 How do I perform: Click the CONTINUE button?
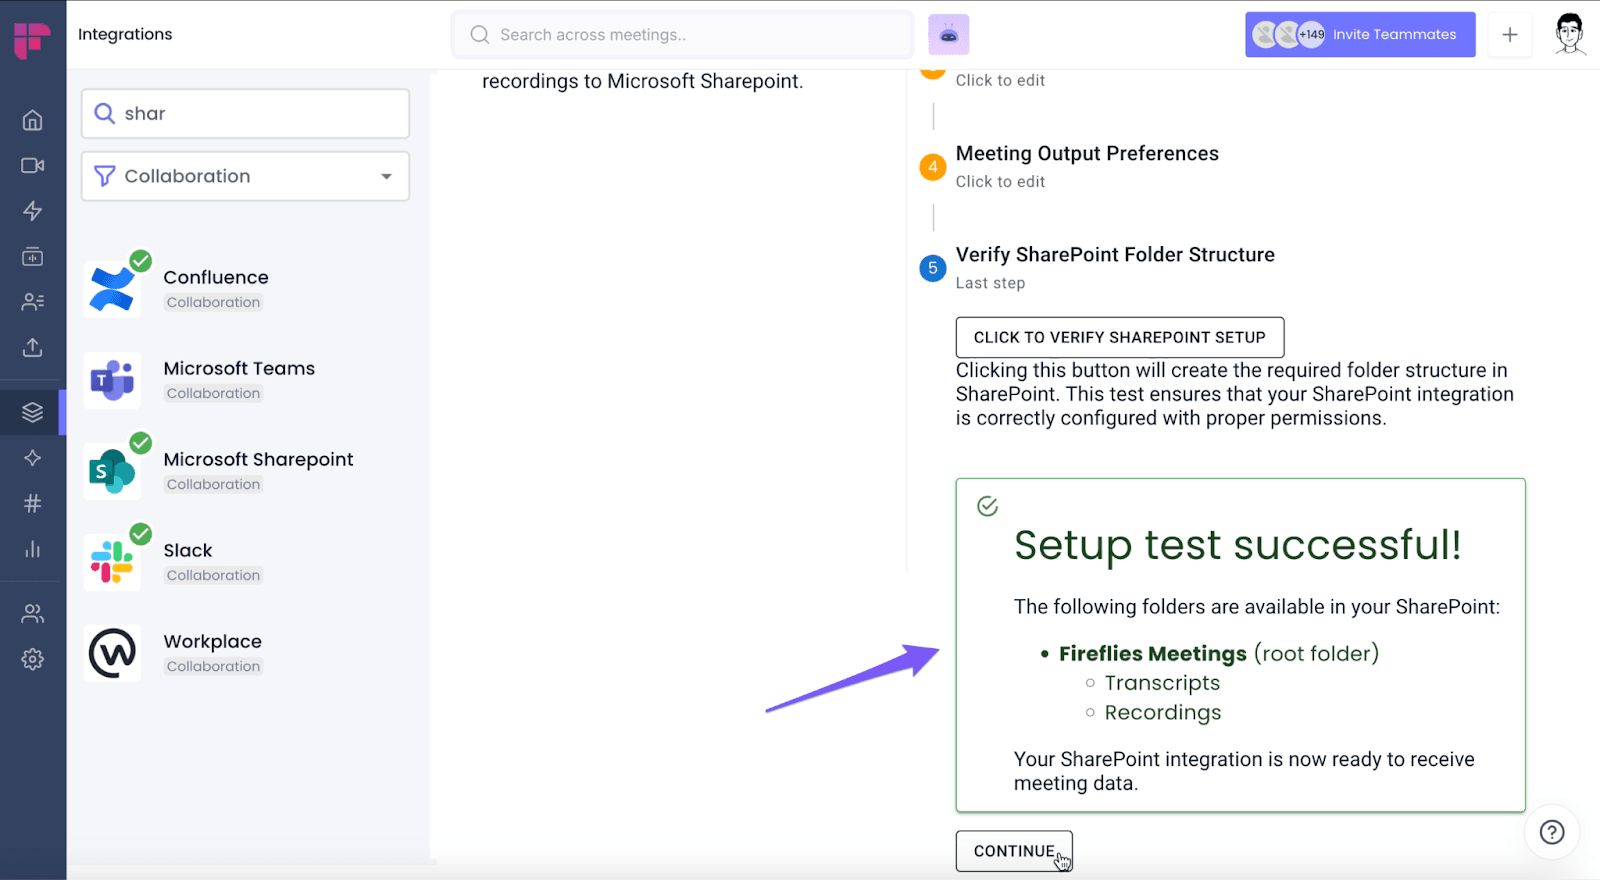tap(1014, 851)
